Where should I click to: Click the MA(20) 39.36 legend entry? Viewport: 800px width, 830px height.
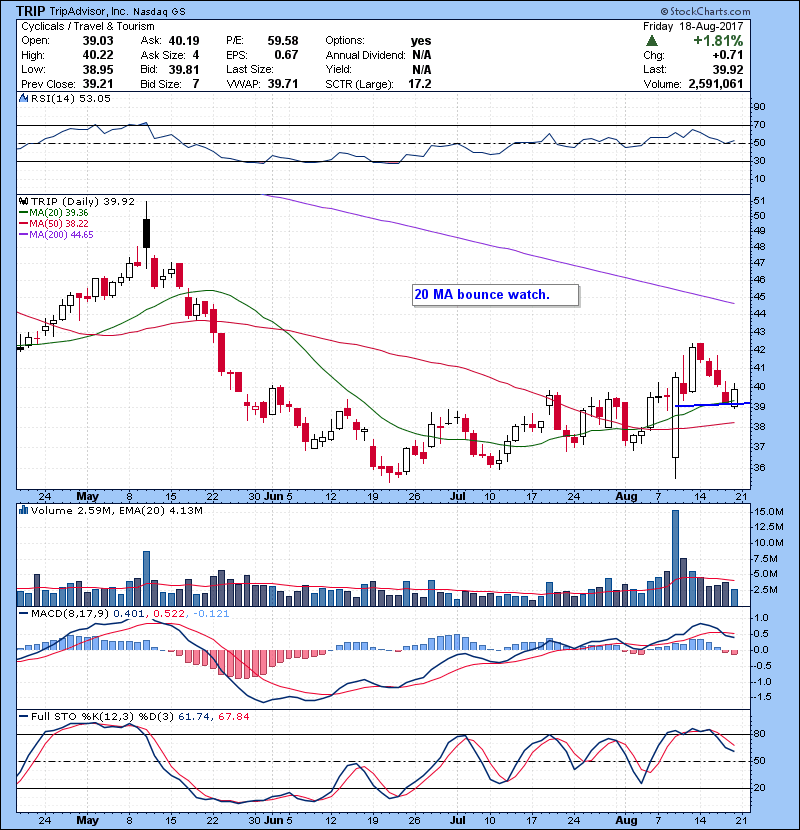(53, 213)
